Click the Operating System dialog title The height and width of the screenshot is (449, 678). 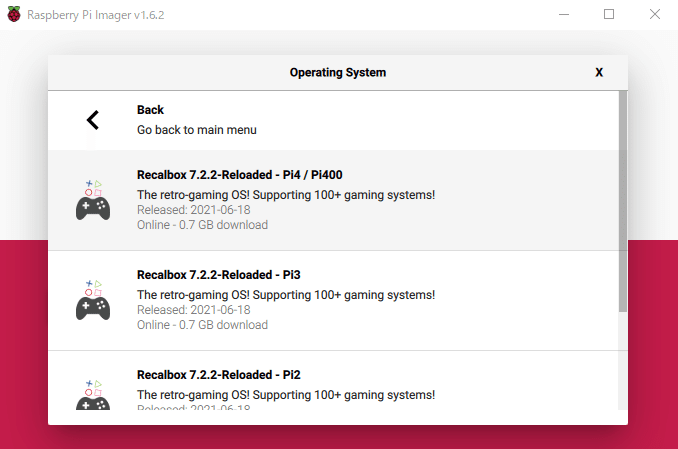(x=338, y=73)
